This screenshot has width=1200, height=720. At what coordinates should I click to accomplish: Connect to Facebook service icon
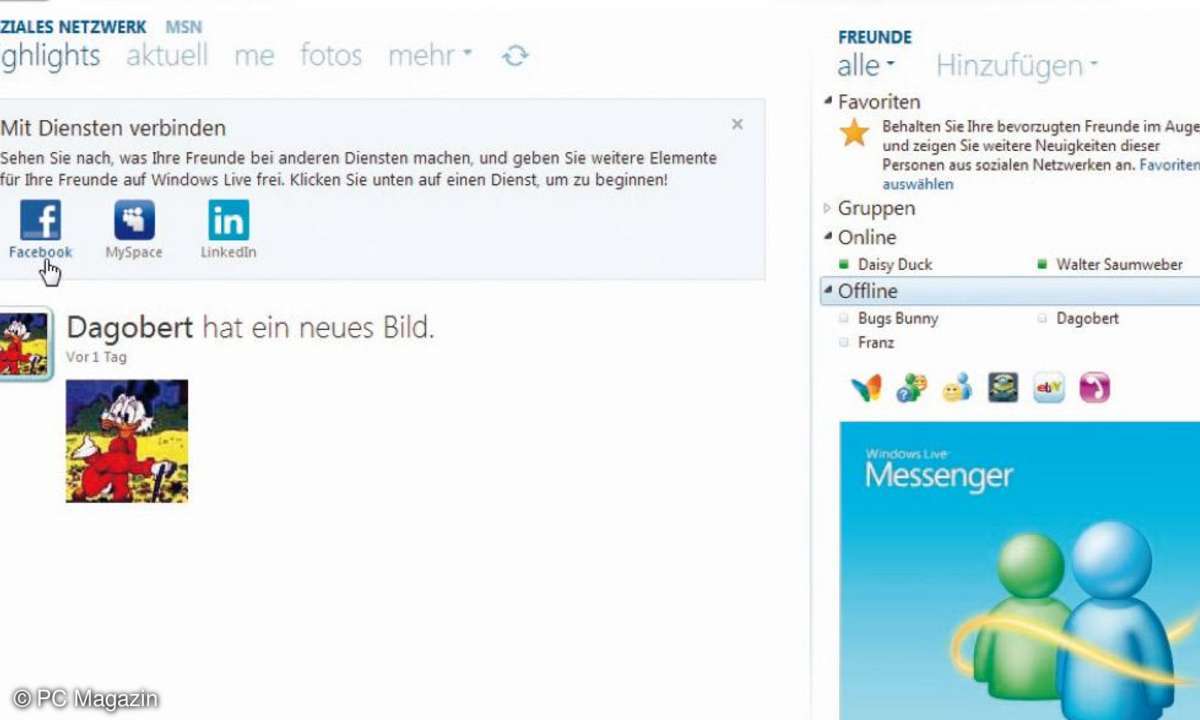coord(41,220)
